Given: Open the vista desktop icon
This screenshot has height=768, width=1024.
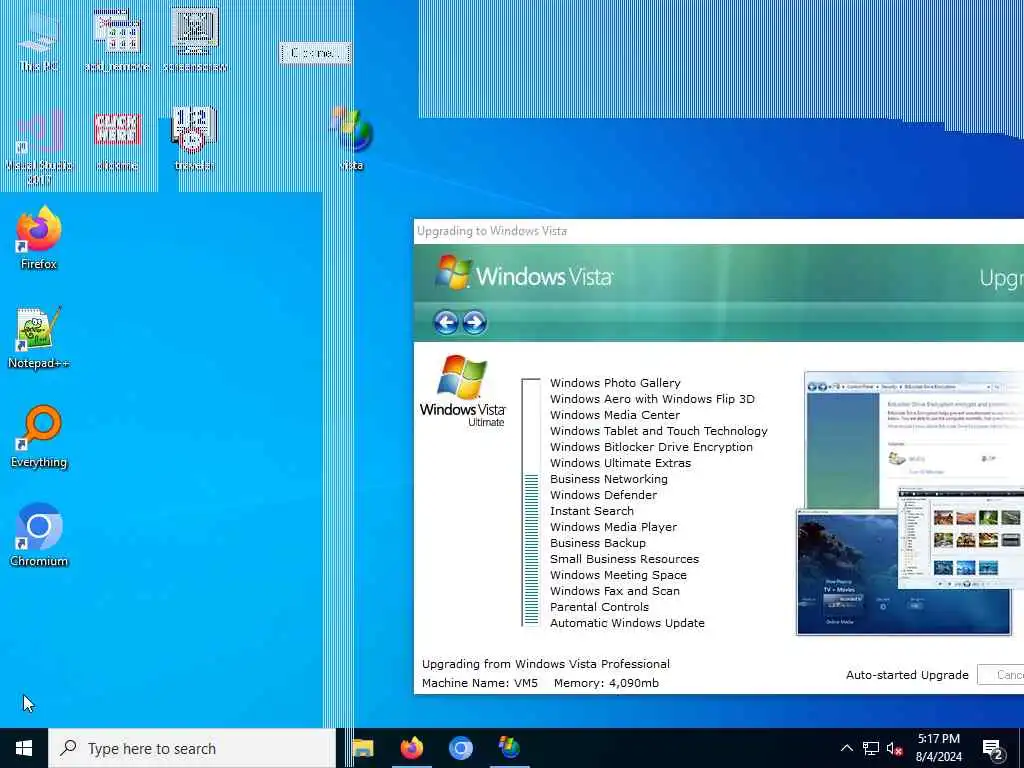Looking at the screenshot, I should pyautogui.click(x=351, y=138).
